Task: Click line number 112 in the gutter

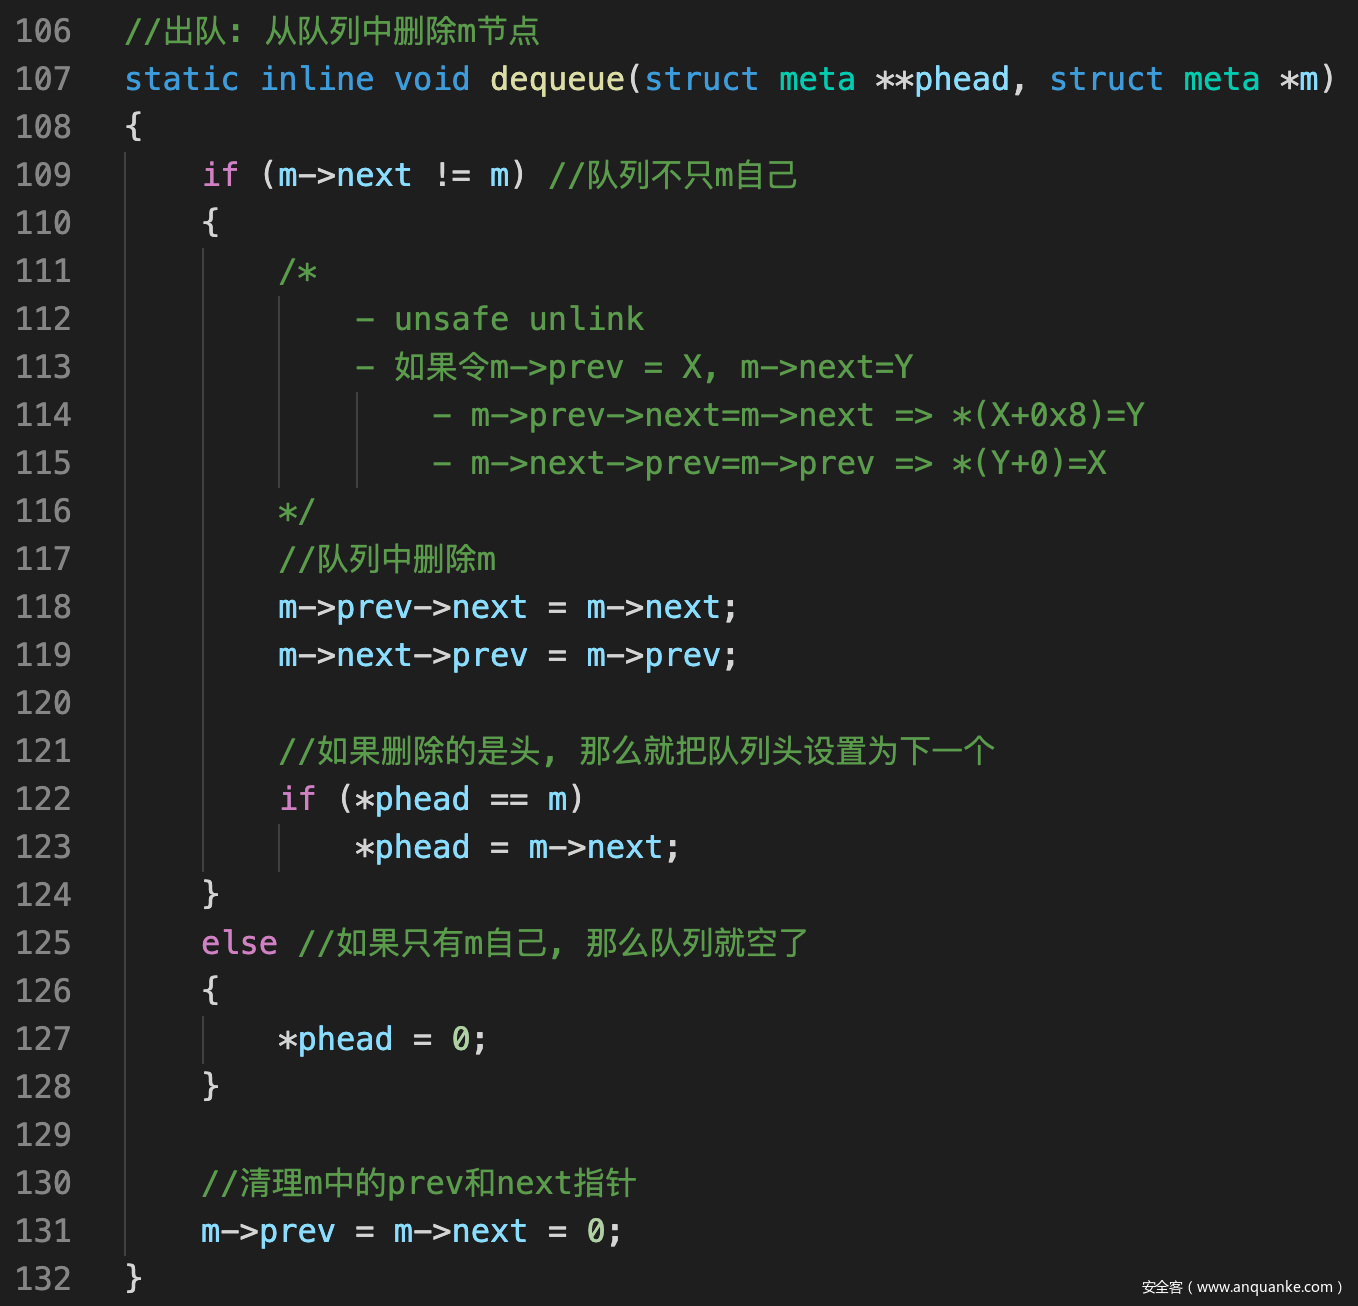Action: pyautogui.click(x=43, y=319)
